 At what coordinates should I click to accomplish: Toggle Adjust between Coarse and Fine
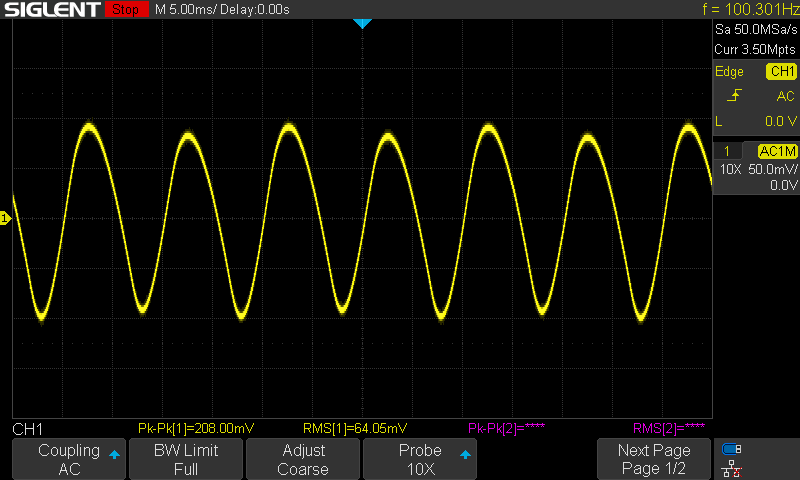coord(303,459)
